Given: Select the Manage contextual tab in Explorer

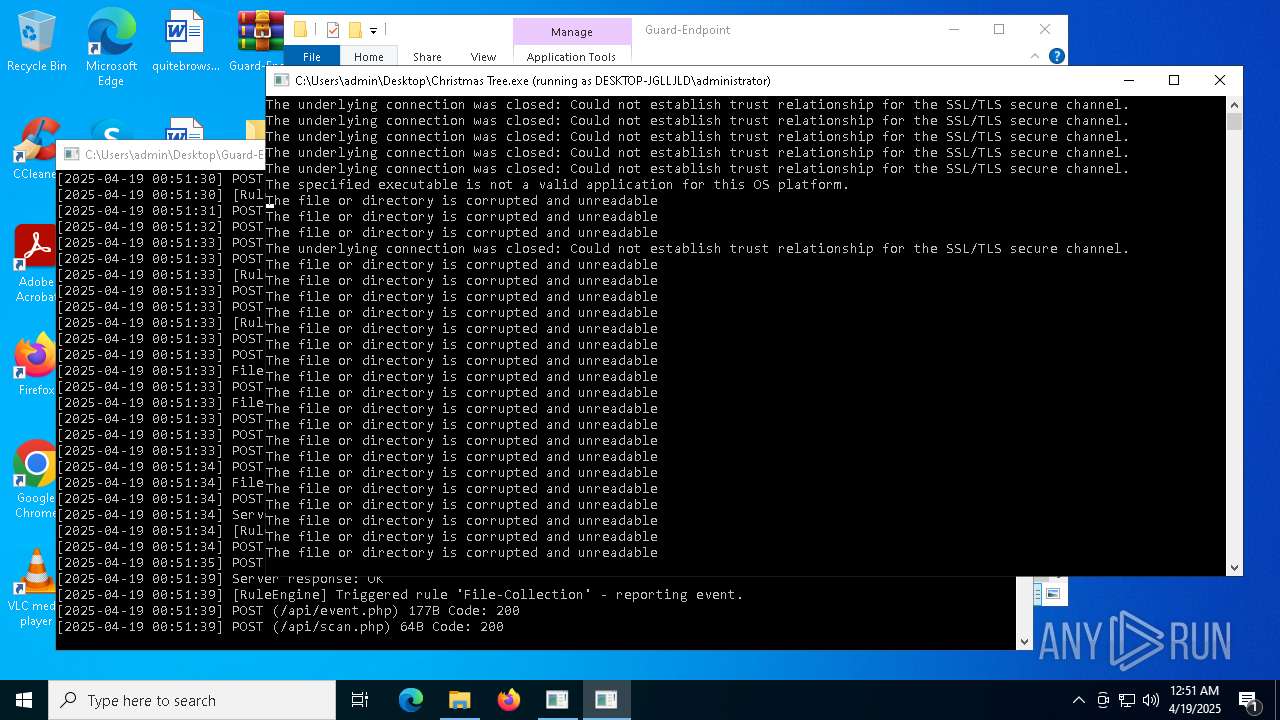Looking at the screenshot, I should [x=572, y=32].
